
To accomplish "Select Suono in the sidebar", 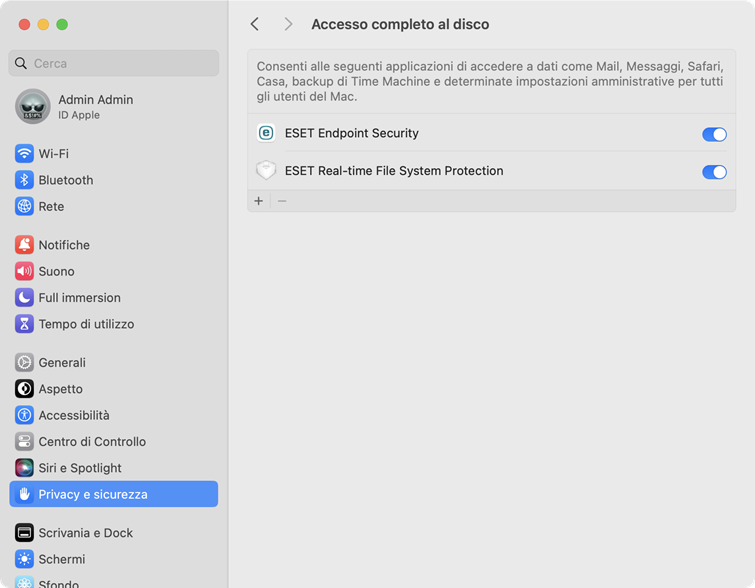I will (114, 272).
